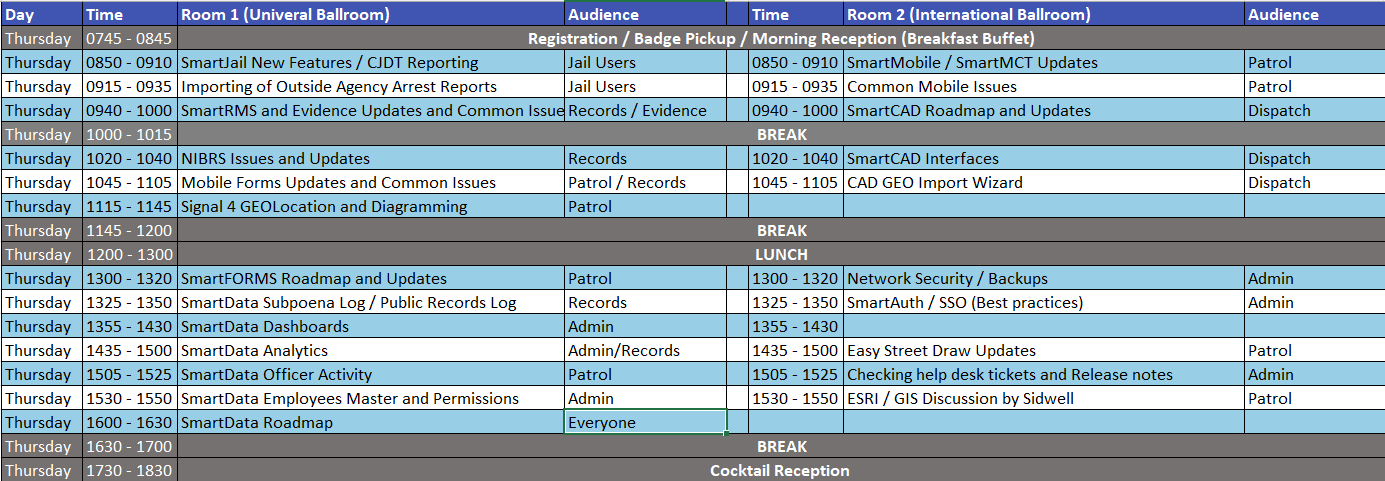Select the 'Registration / Badge Pickup' merged row
The height and width of the screenshot is (481, 1385).
click(x=780, y=39)
